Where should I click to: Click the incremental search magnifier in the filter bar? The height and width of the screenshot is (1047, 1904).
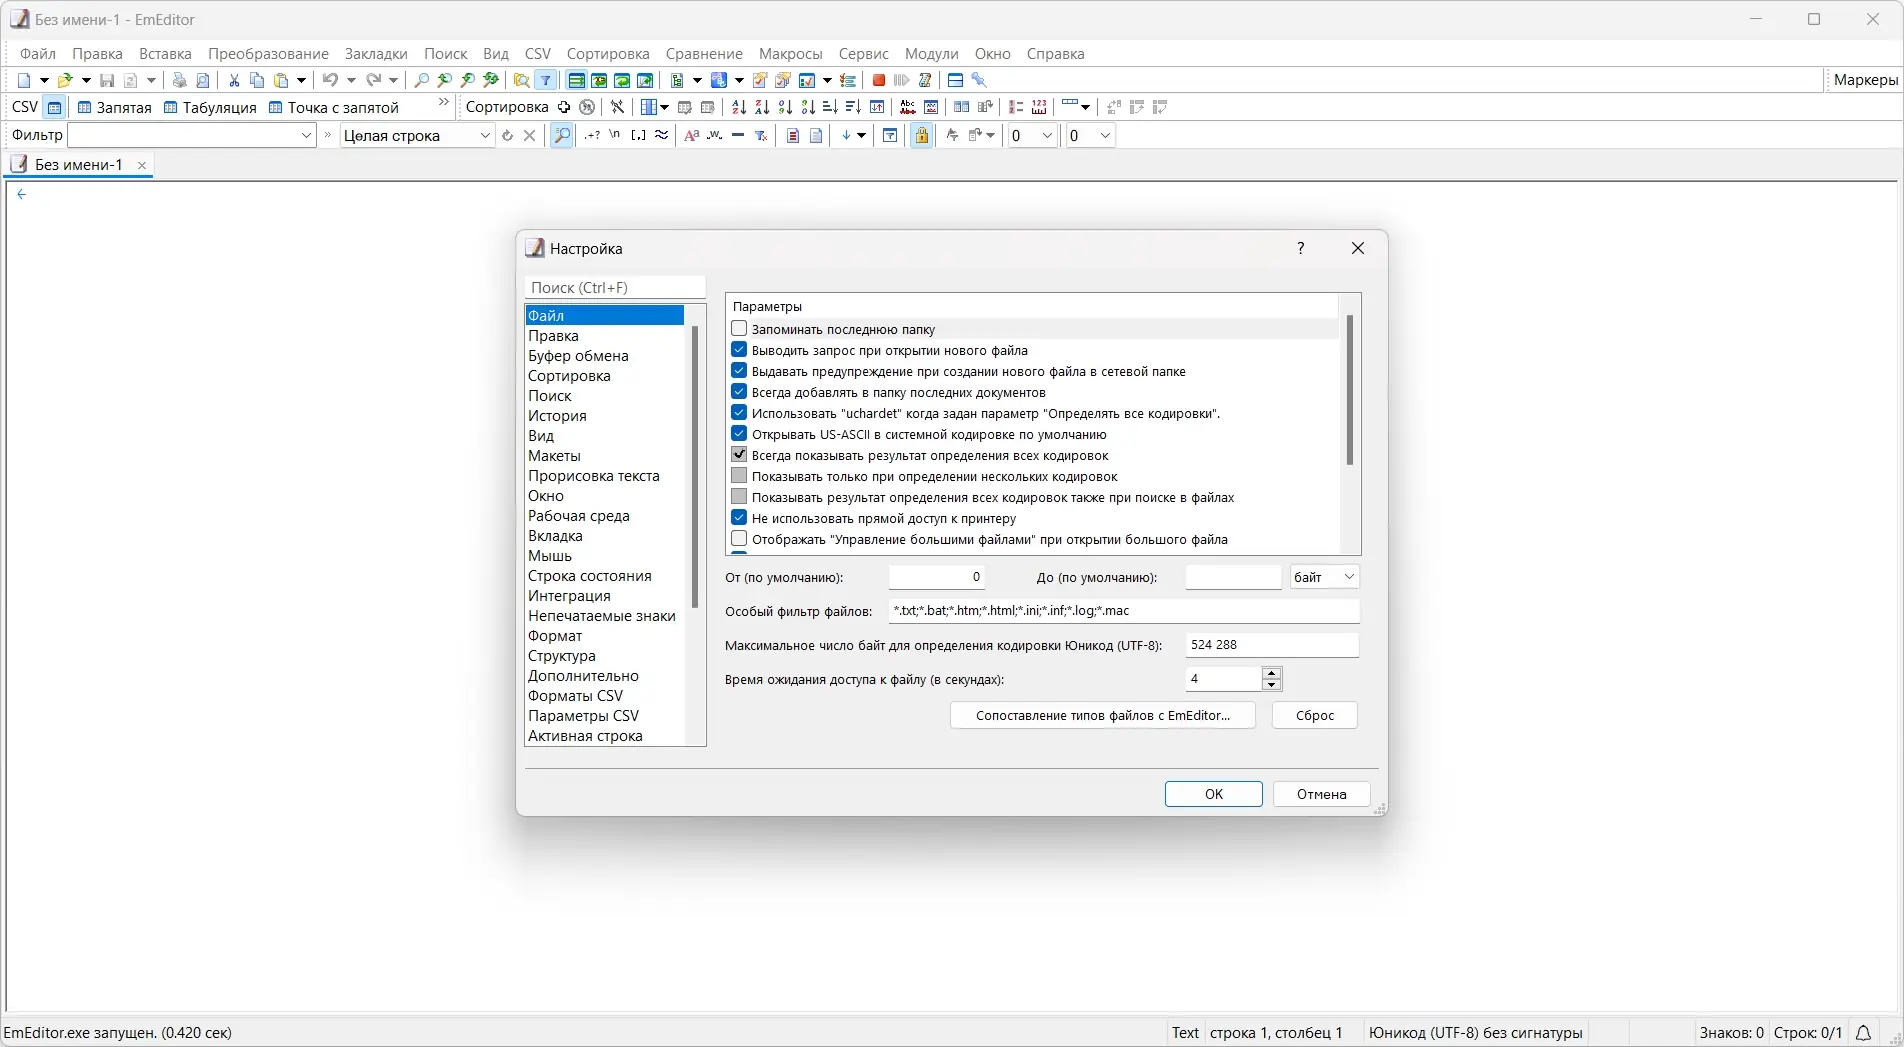[x=562, y=135]
